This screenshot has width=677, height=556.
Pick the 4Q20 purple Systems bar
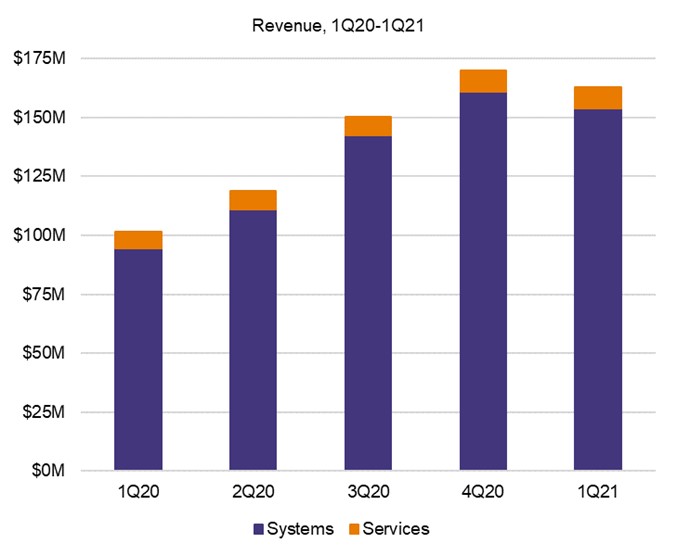pyautogui.click(x=483, y=281)
